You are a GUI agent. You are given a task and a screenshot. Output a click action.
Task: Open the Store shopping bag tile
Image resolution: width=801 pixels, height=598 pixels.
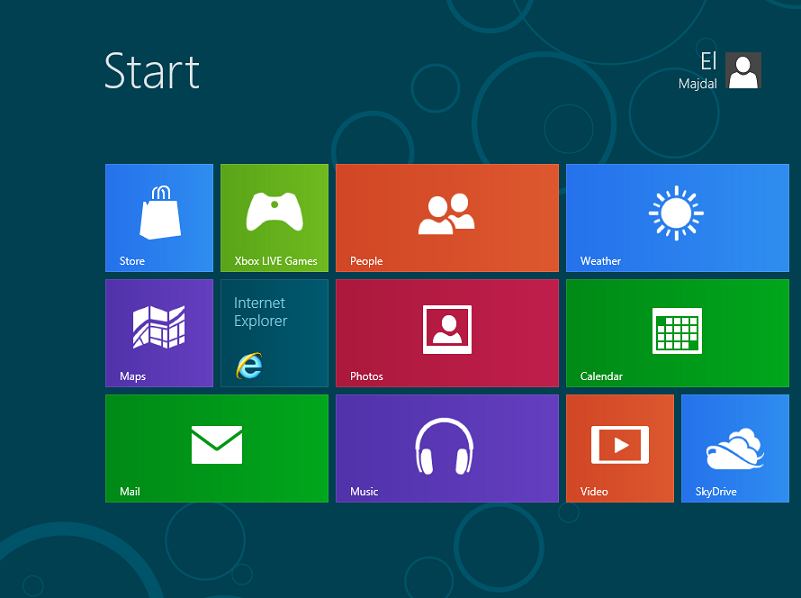[x=159, y=217]
